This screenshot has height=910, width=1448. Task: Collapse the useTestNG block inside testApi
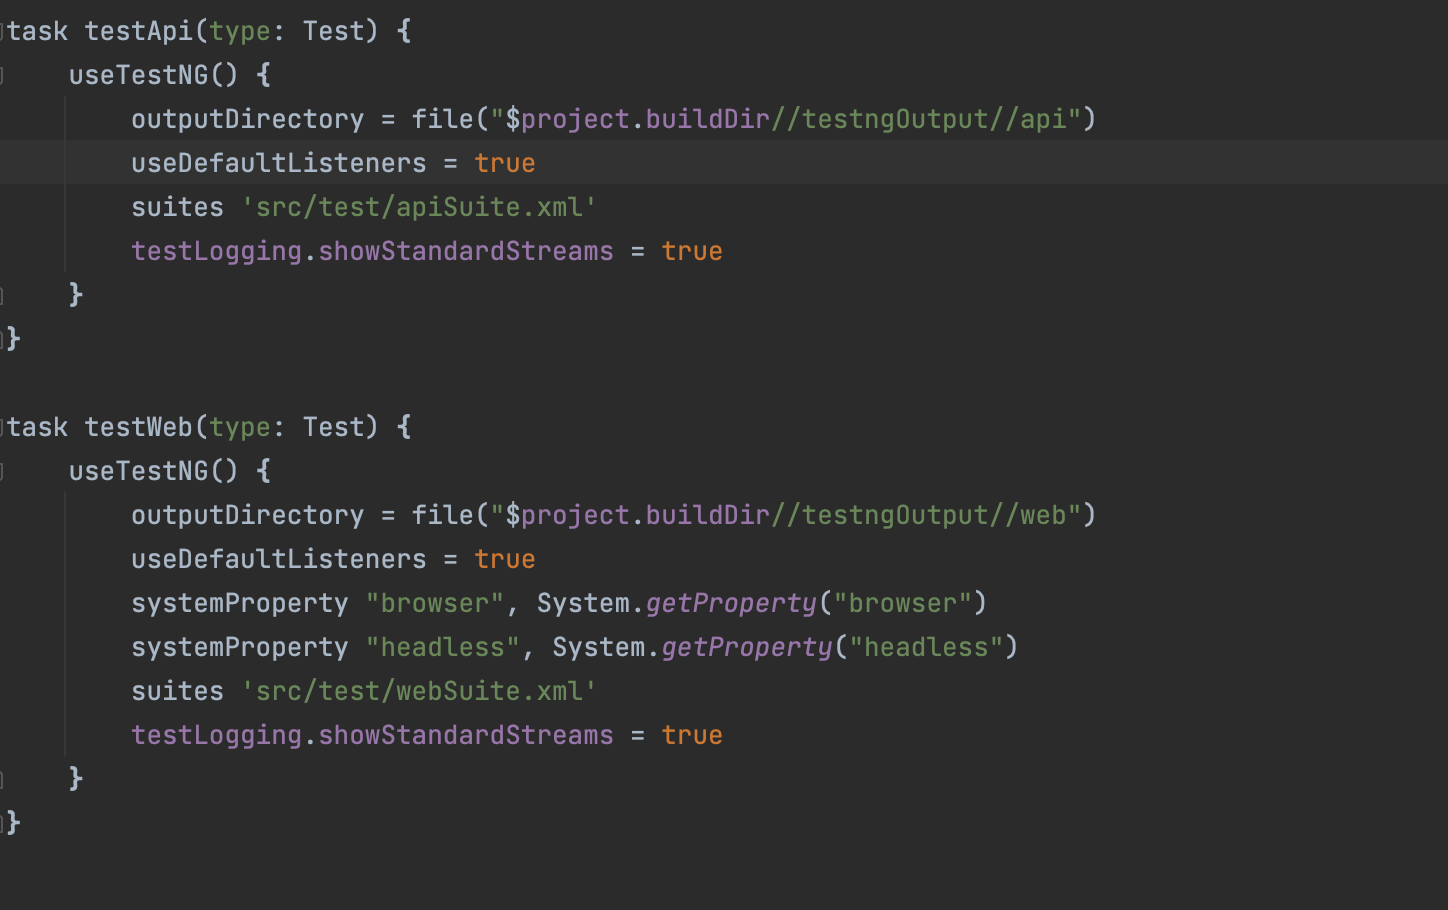pos(3,75)
